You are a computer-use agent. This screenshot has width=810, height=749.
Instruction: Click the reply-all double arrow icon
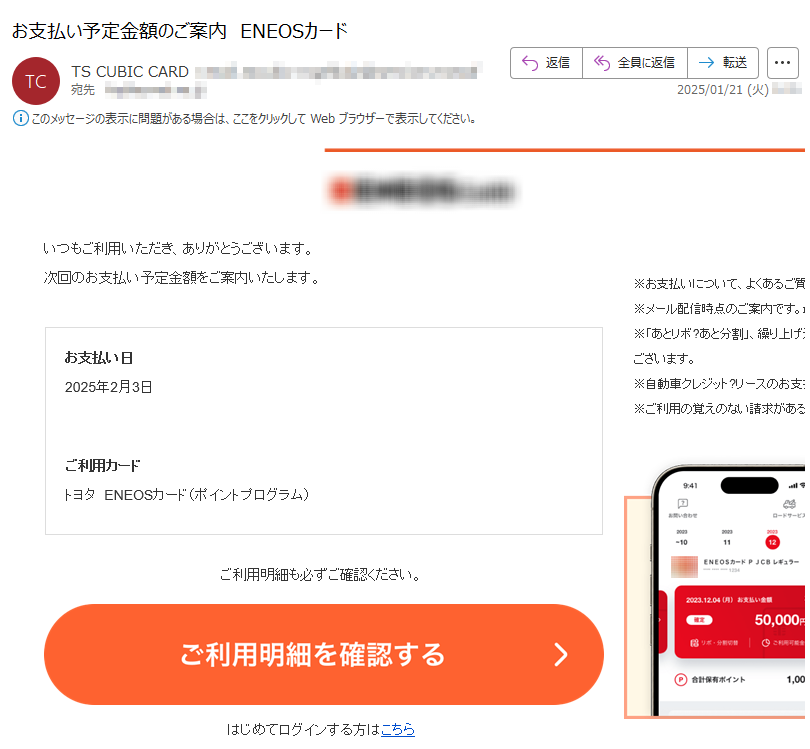click(602, 63)
